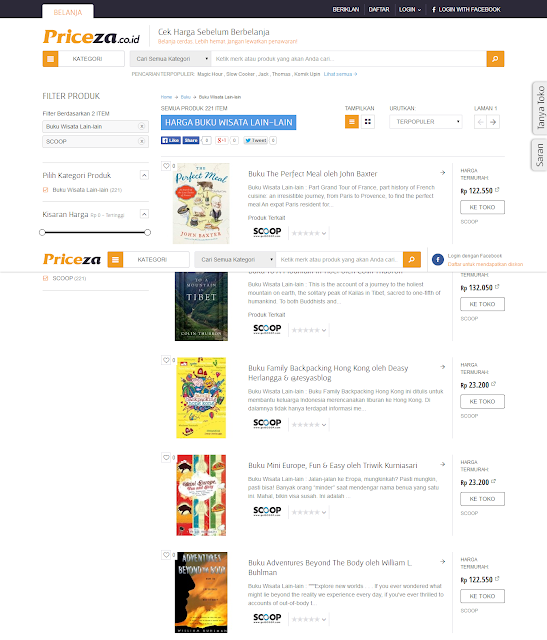Click the orange search magnifier button in header
The height and width of the screenshot is (640, 547).
495,59
